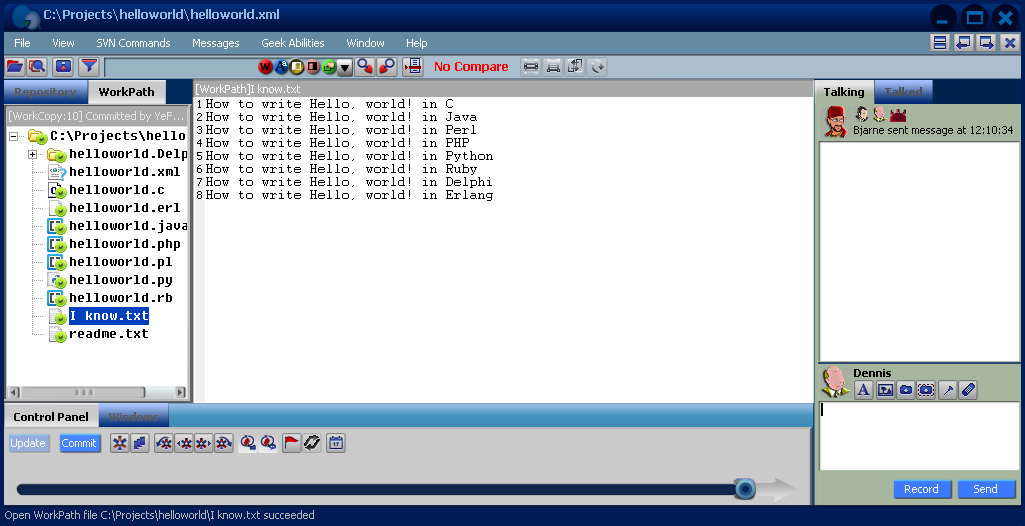Open the Help menu
Image resolution: width=1025 pixels, height=526 pixels.
coord(416,43)
